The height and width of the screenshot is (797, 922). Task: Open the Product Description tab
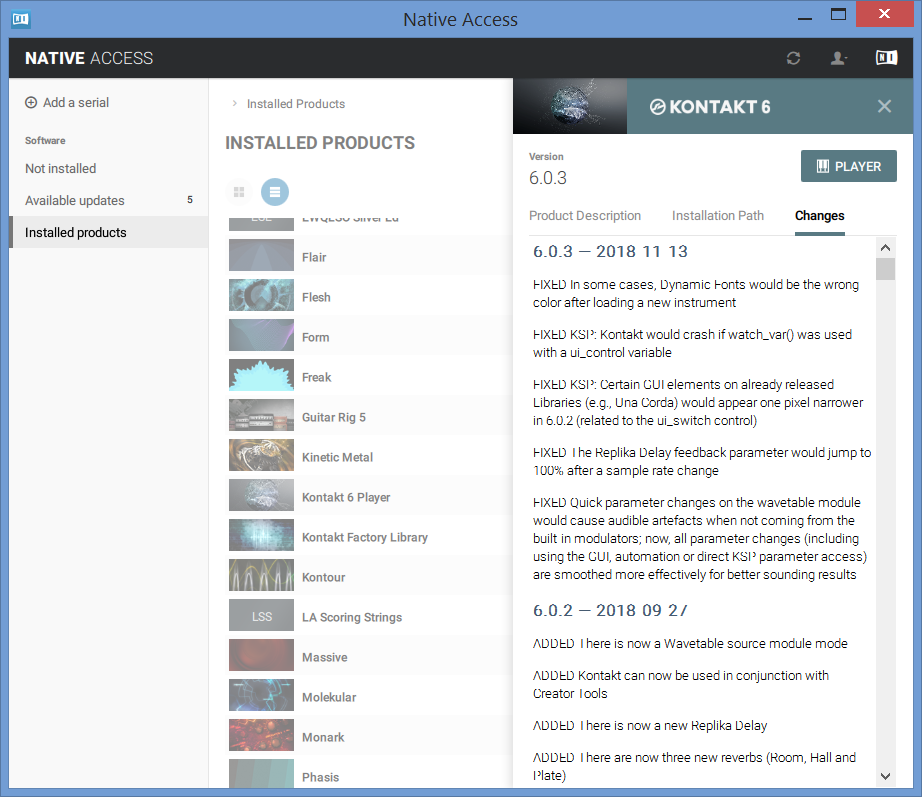[x=584, y=216]
